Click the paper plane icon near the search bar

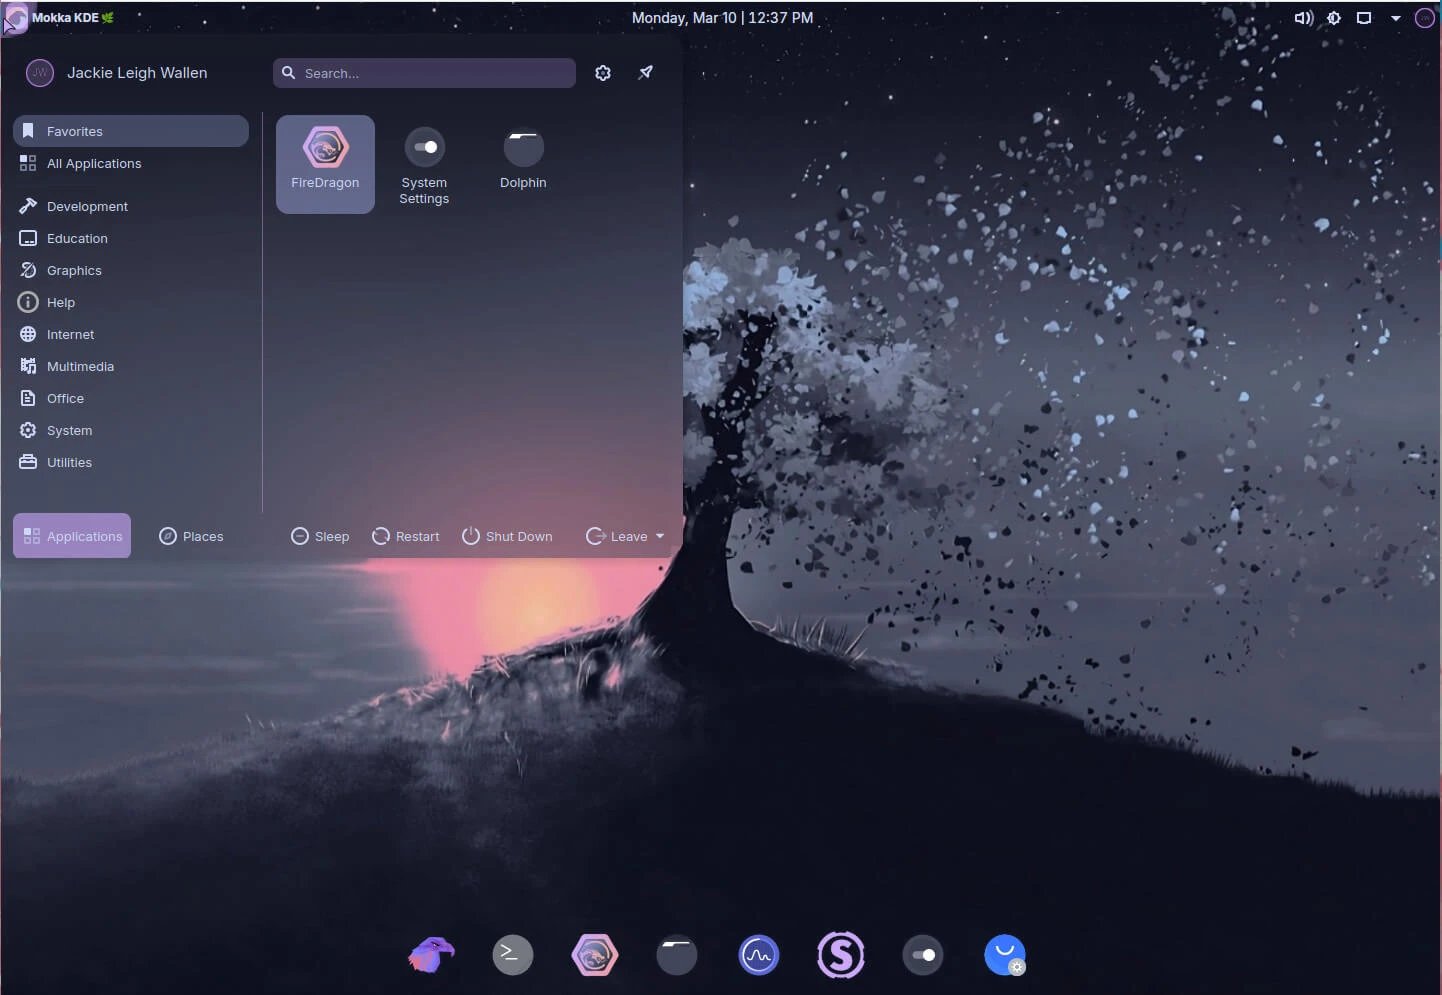coord(646,72)
